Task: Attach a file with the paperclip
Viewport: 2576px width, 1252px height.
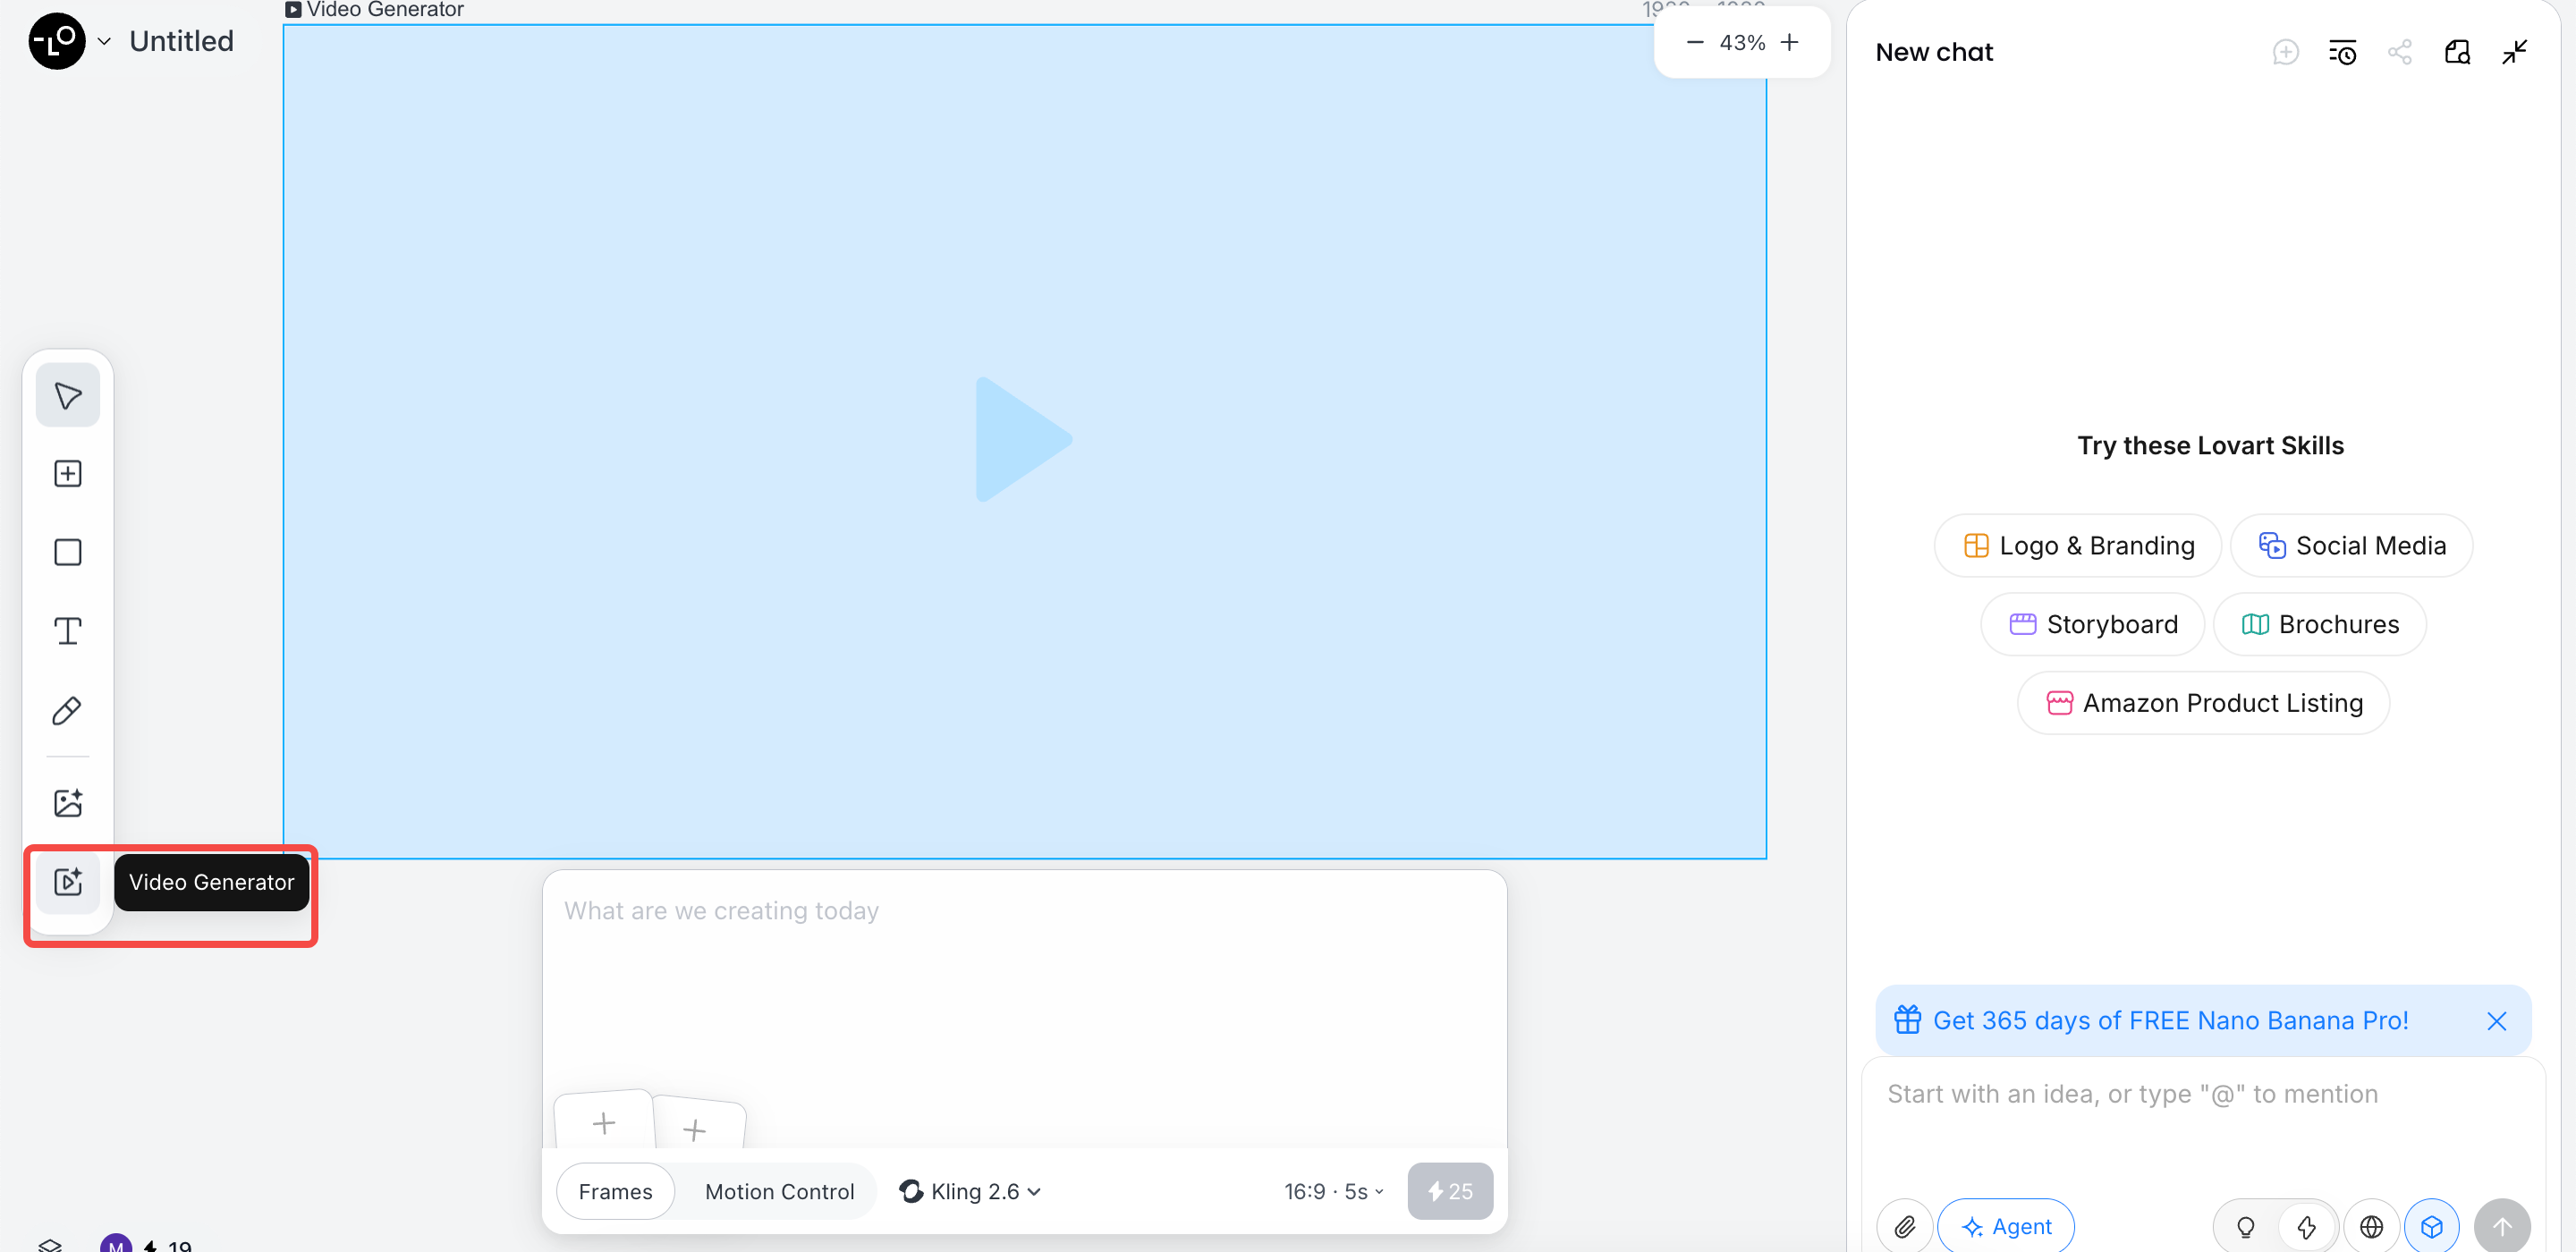Action: coord(1904,1225)
